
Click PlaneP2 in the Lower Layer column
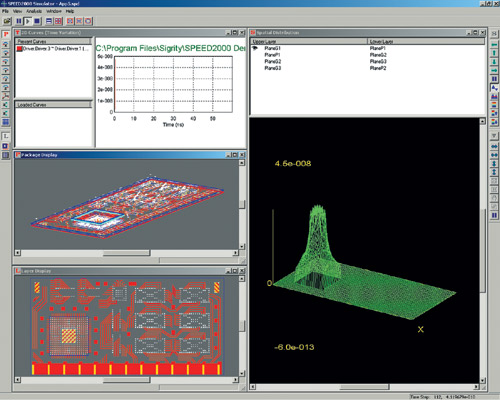[x=378, y=68]
